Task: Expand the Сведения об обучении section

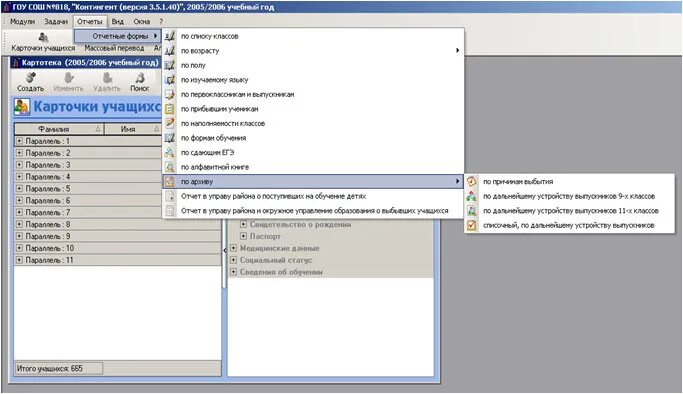Action: pos(233,272)
